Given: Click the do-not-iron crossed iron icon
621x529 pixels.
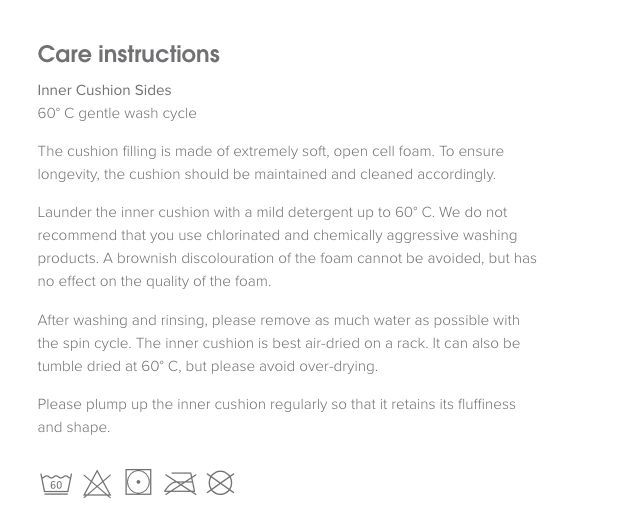Looking at the screenshot, I should point(180,484).
